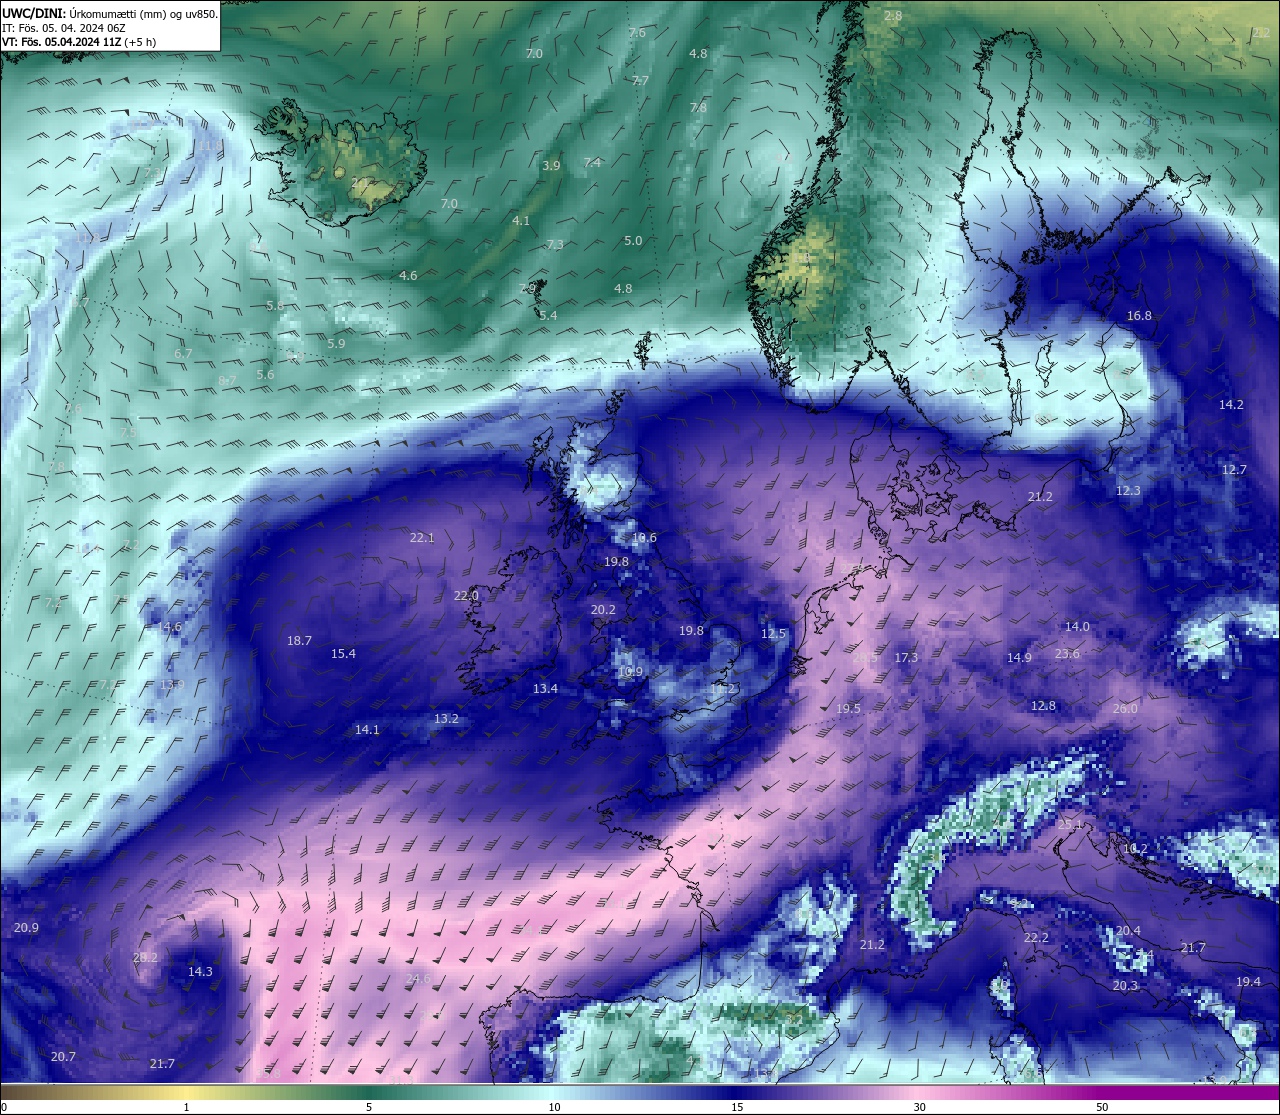Click the 5.0 value west of Norway
The image size is (1280, 1115).
pos(633,241)
